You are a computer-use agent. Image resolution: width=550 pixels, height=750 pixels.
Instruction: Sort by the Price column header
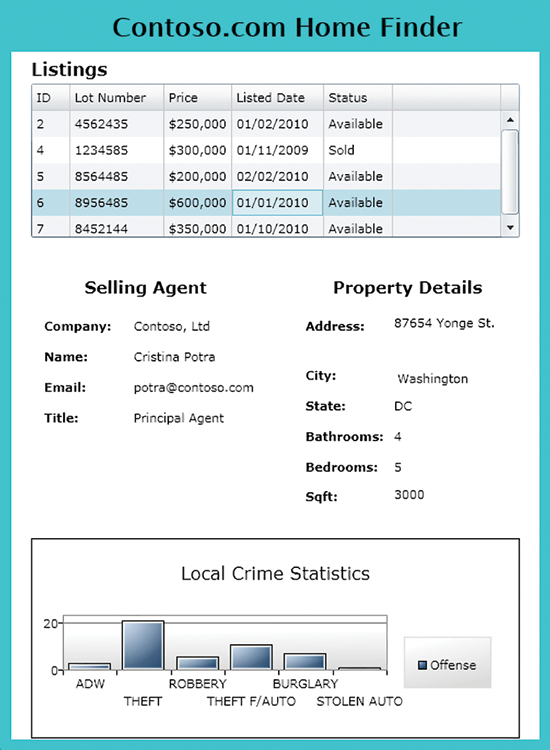(198, 98)
